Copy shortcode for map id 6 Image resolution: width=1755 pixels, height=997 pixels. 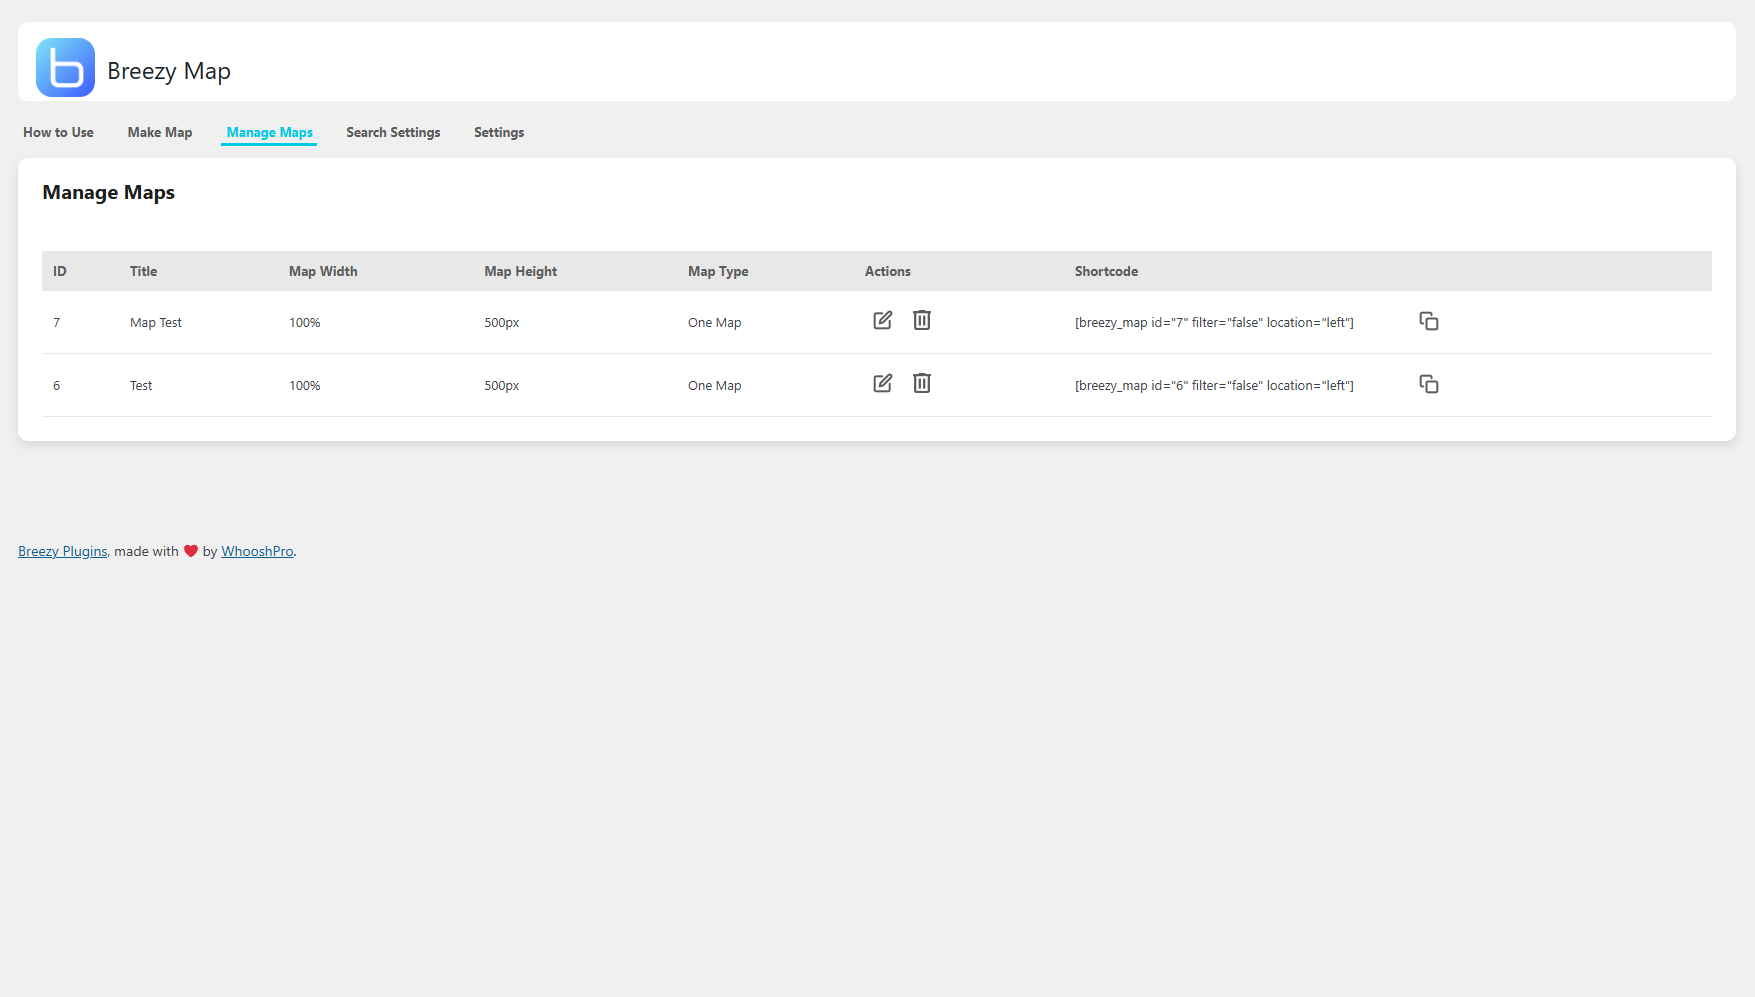click(1429, 384)
